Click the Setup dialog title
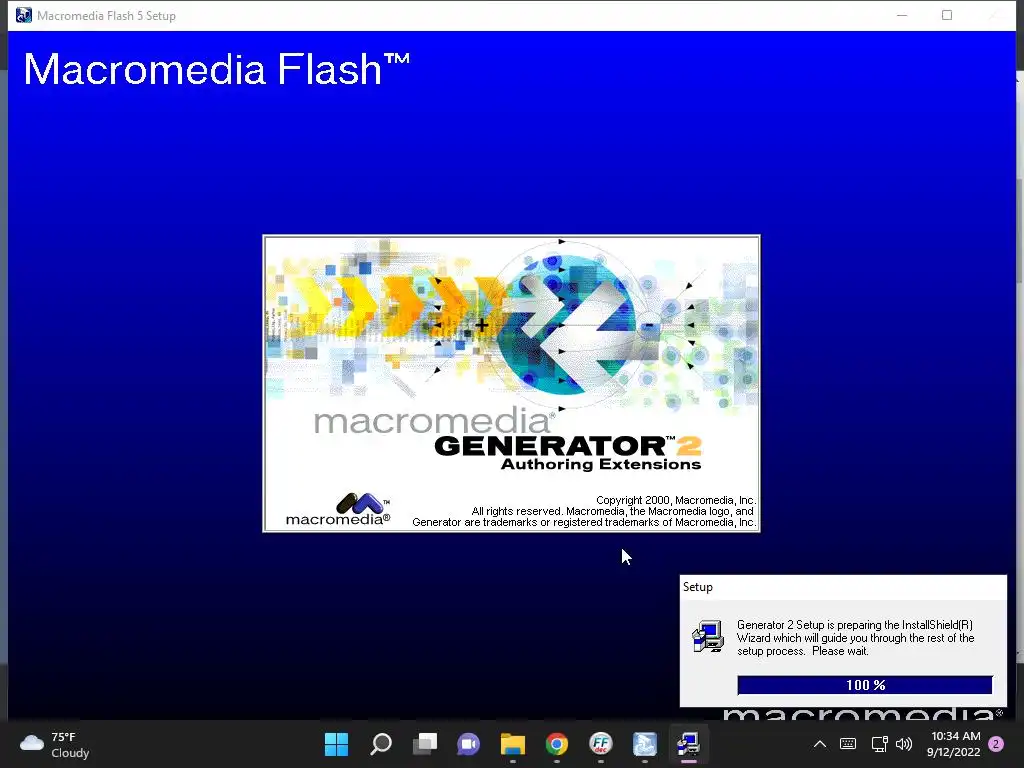 click(697, 586)
